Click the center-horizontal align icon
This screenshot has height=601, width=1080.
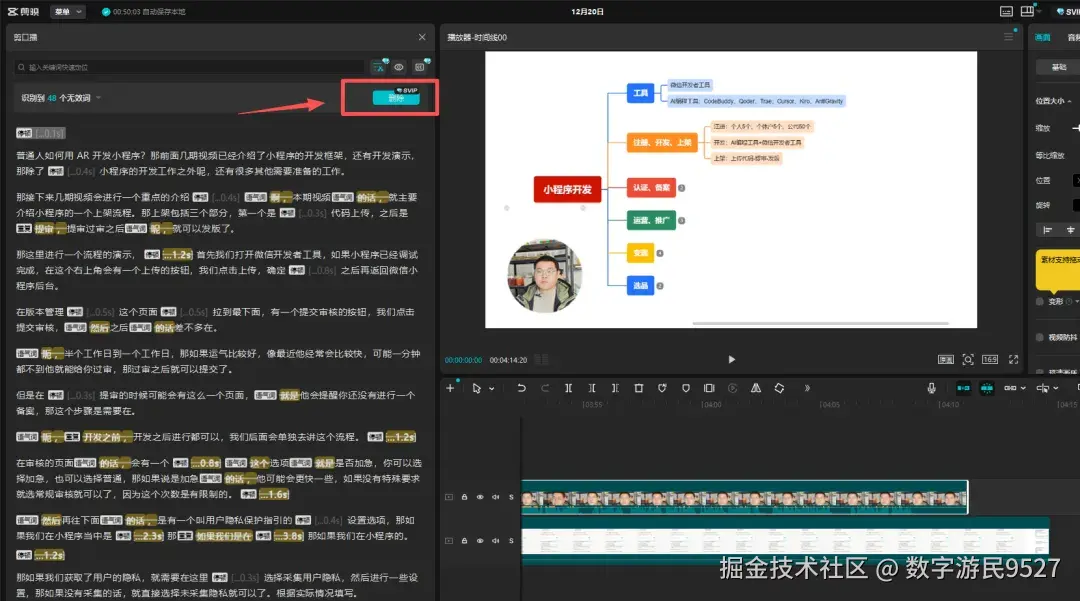coord(1070,230)
